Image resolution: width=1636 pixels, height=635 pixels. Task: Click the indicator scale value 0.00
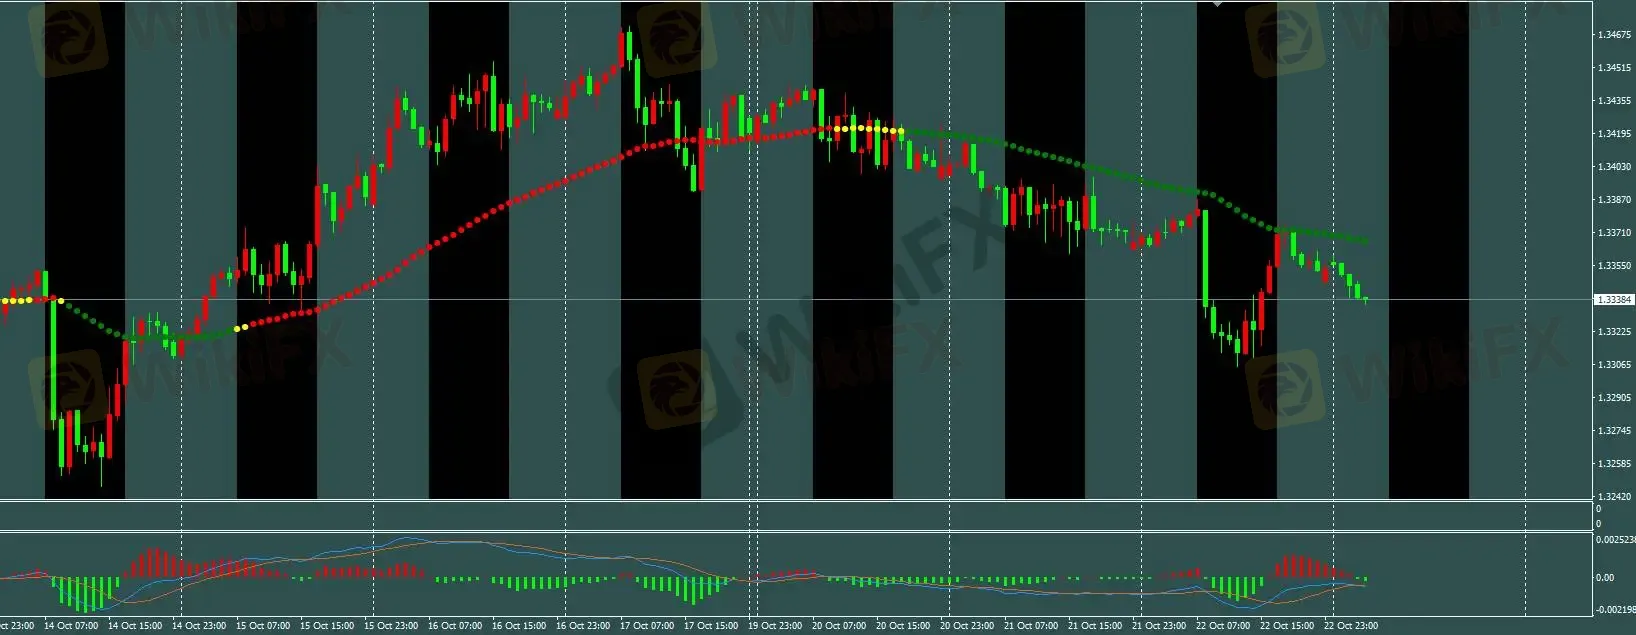click(1604, 577)
